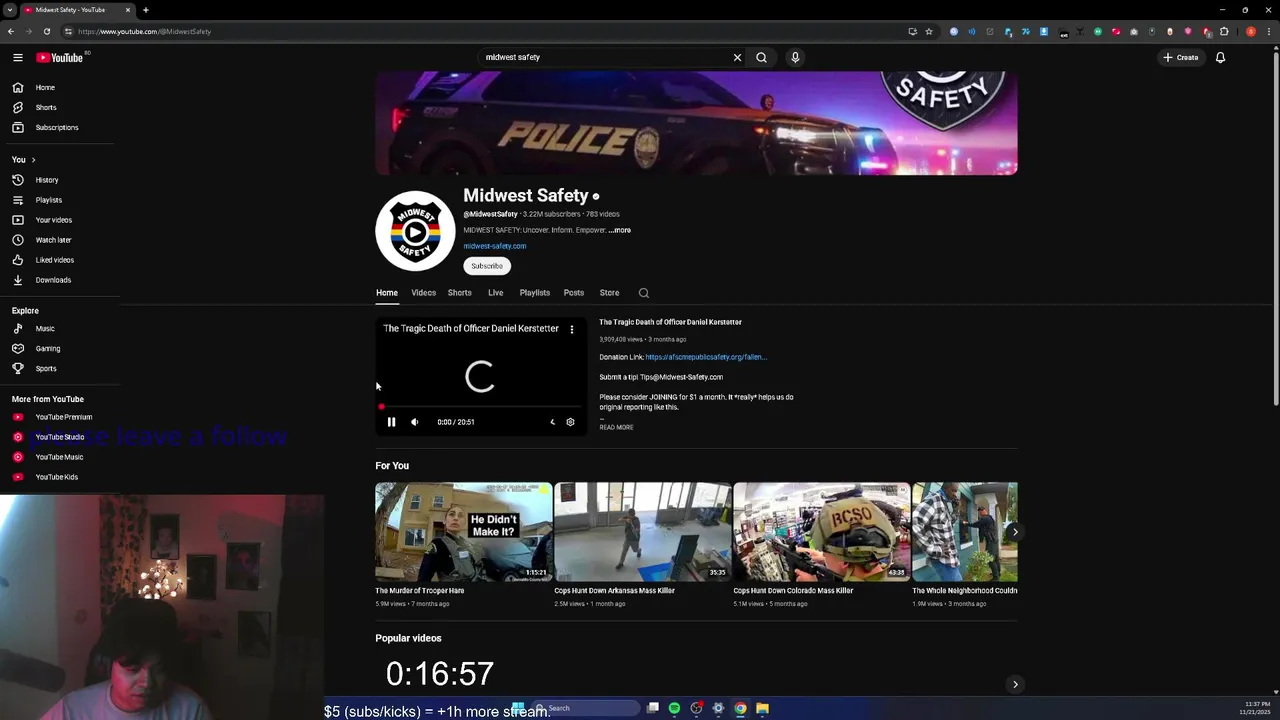Open the notifications bell
Image resolution: width=1280 pixels, height=720 pixels.
[x=1220, y=57]
